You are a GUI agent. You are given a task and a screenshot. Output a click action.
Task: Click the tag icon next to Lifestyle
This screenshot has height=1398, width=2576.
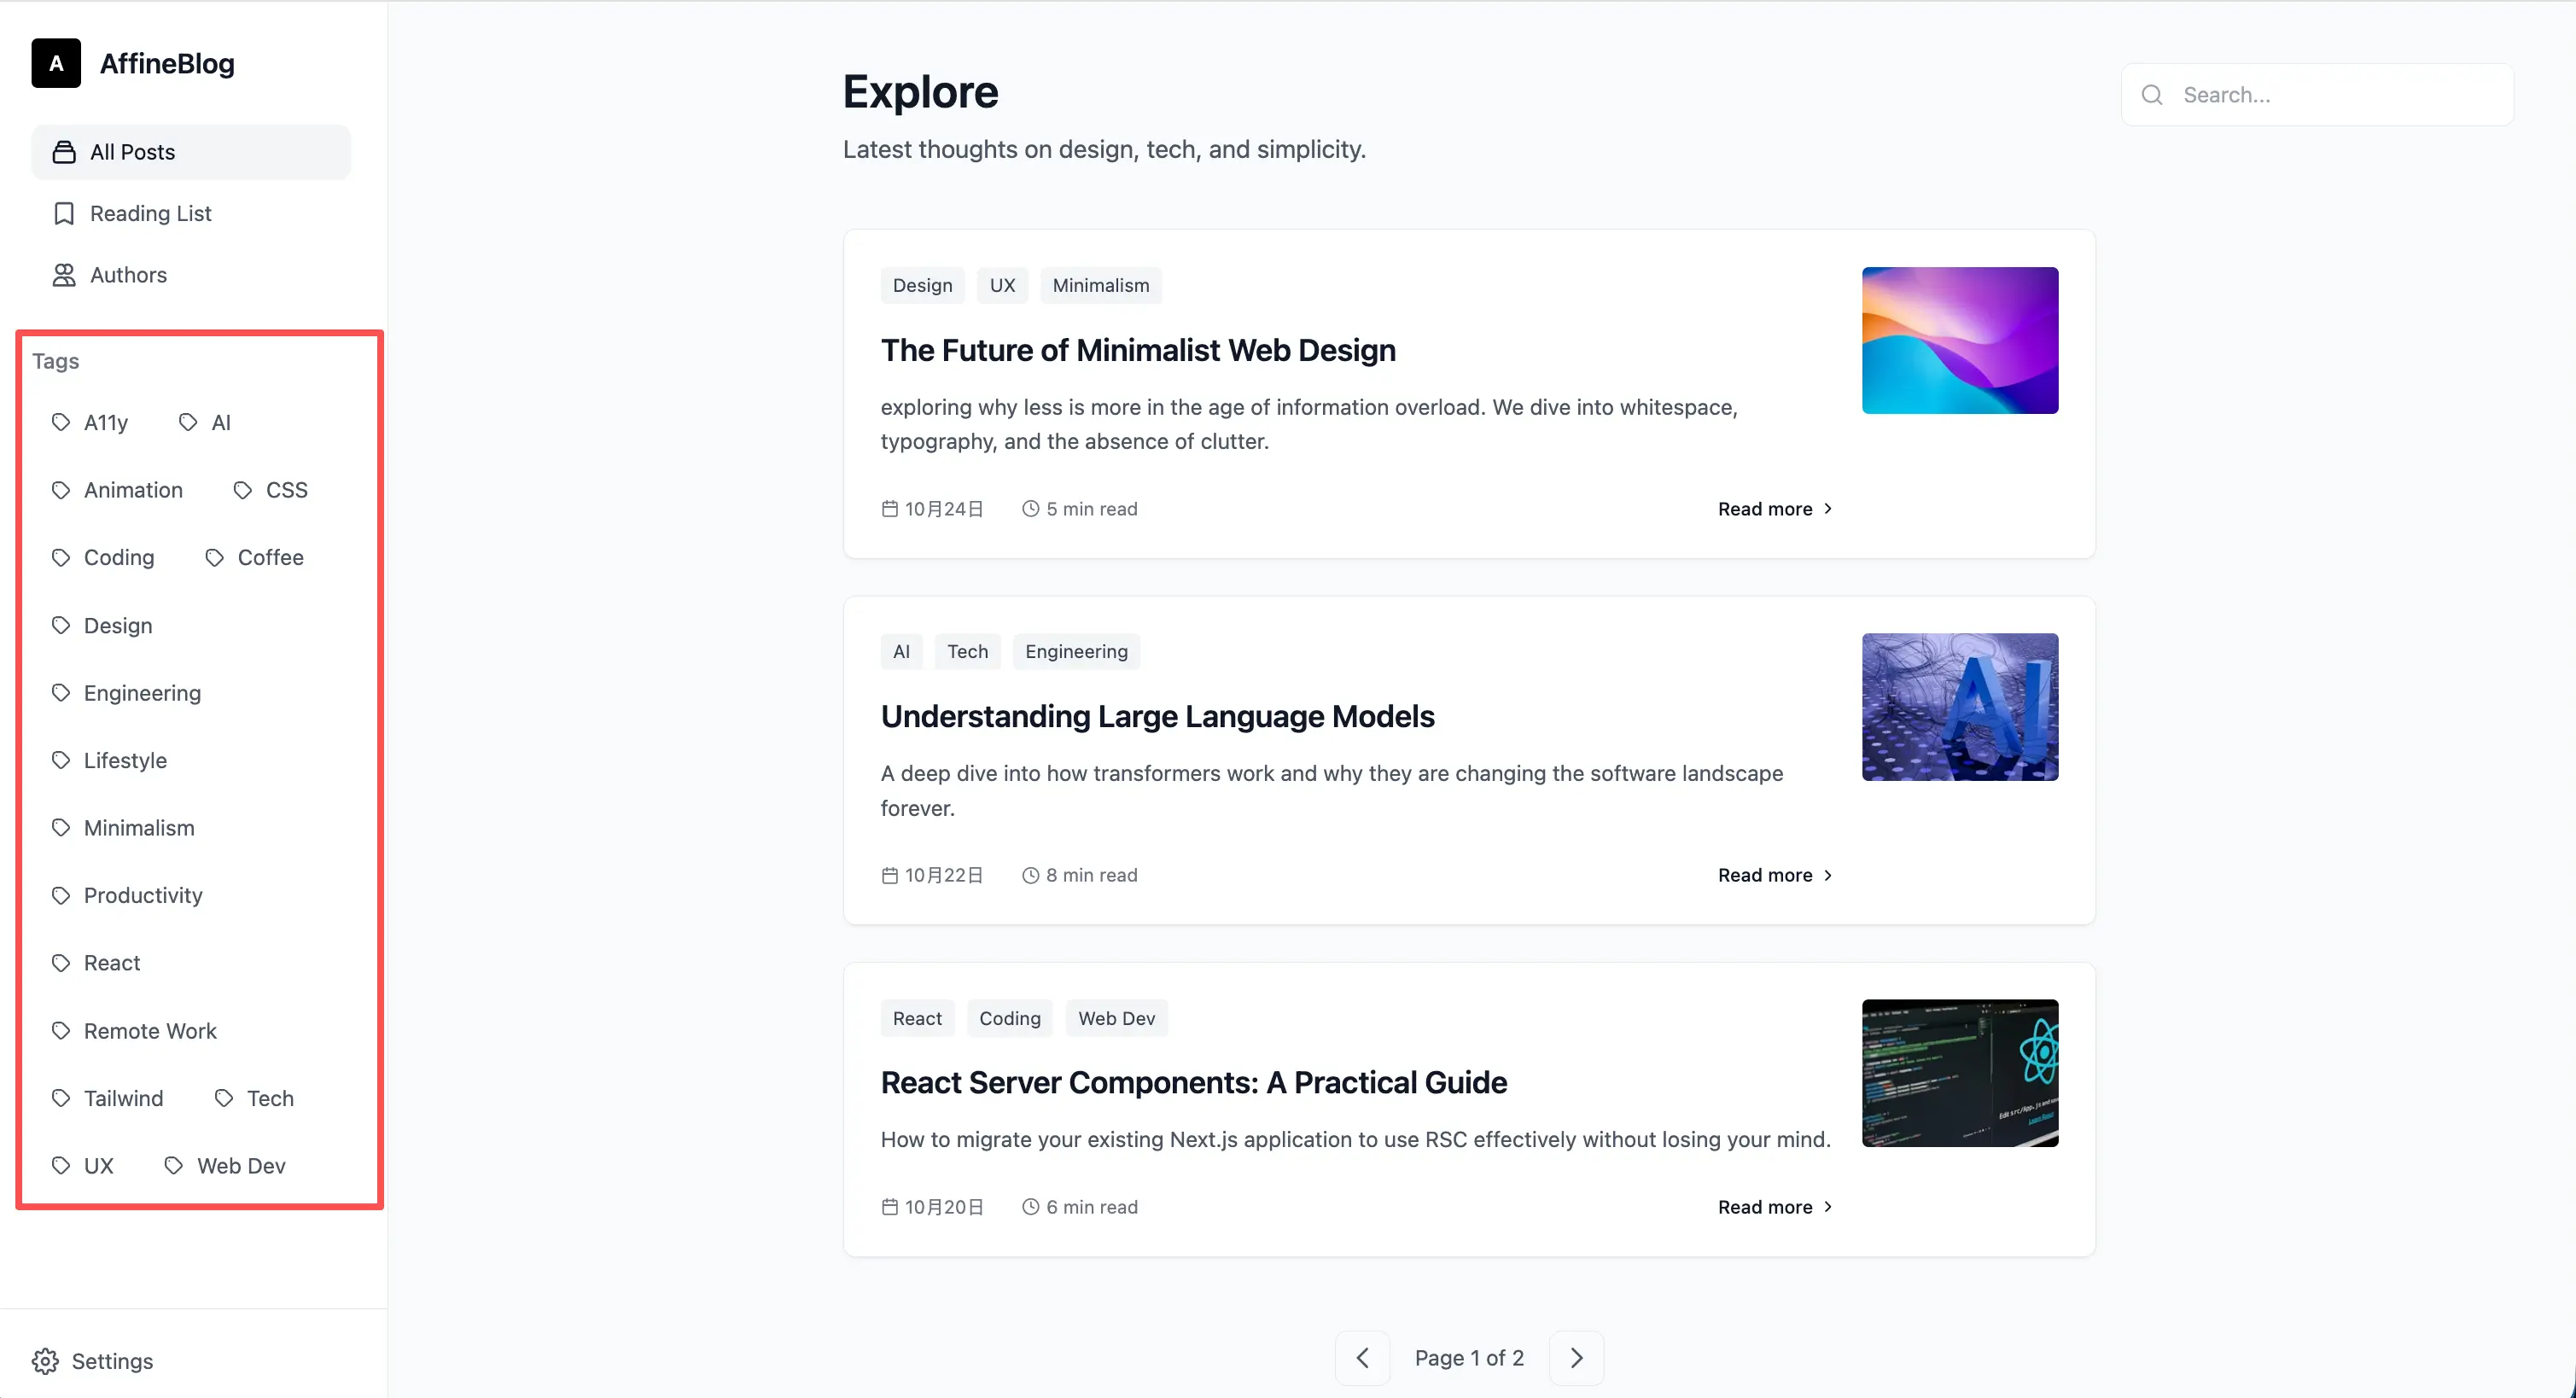coord(61,760)
